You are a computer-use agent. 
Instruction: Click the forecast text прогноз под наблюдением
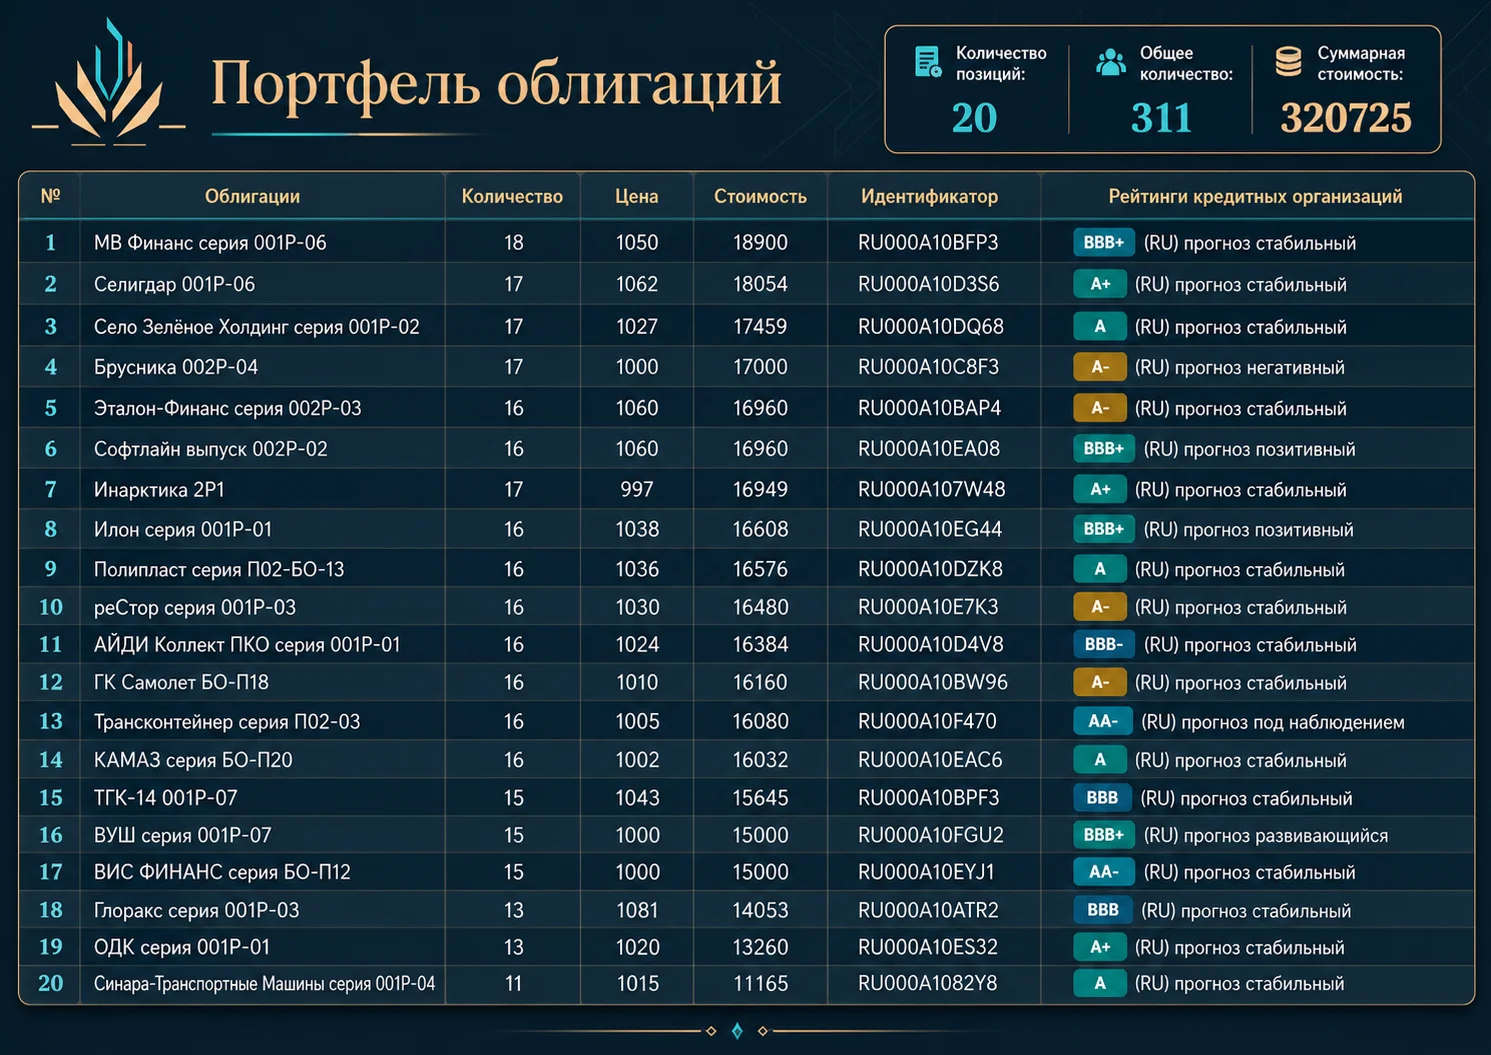pyautogui.click(x=1293, y=722)
